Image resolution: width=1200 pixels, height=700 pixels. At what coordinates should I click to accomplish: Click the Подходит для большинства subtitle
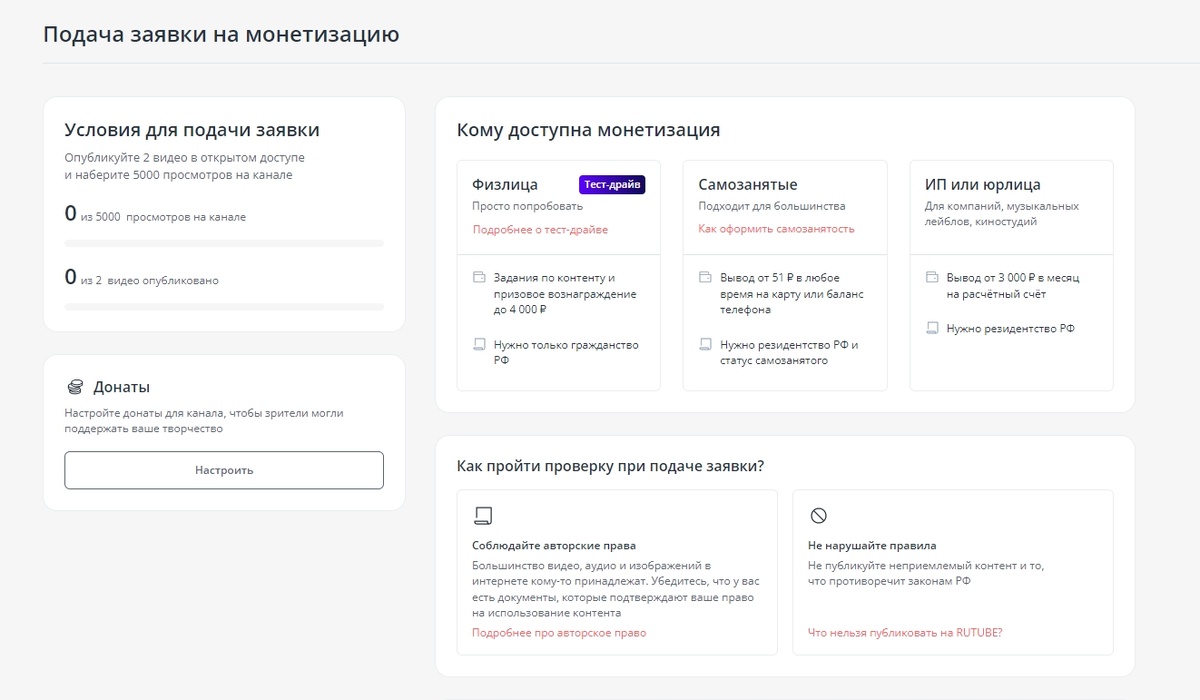(x=772, y=207)
